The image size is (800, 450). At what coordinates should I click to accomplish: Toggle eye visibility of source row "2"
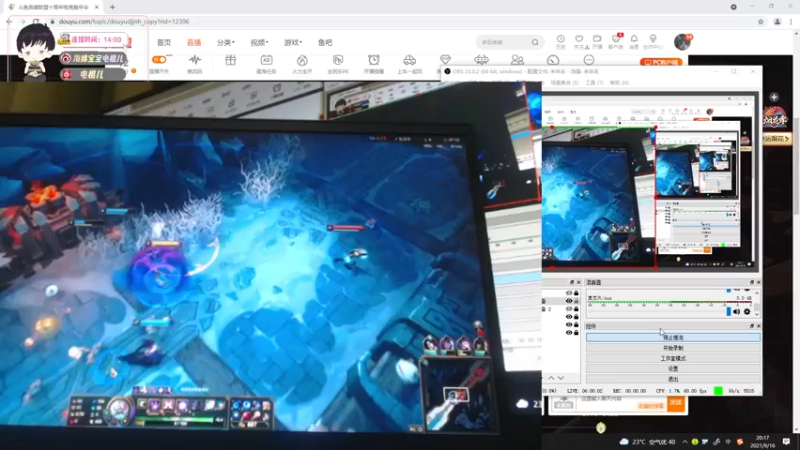pos(569,309)
